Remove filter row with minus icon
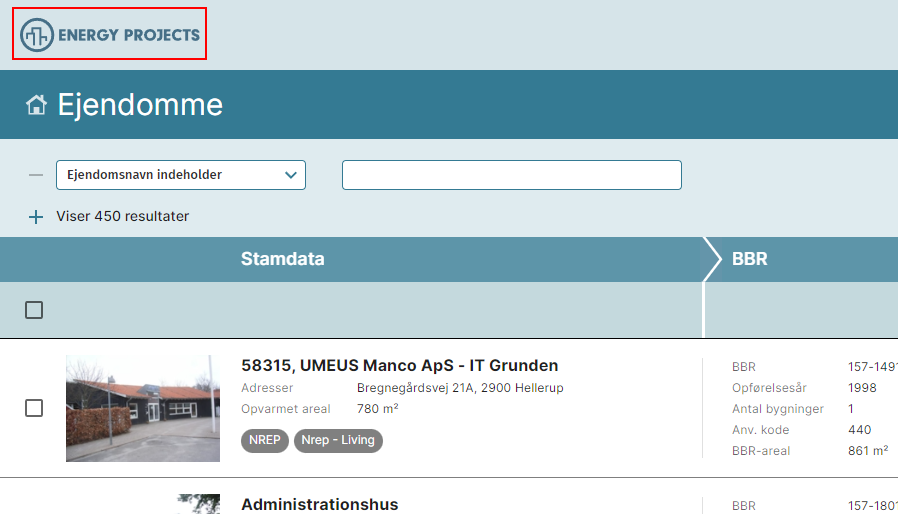The image size is (898, 514). coord(36,175)
